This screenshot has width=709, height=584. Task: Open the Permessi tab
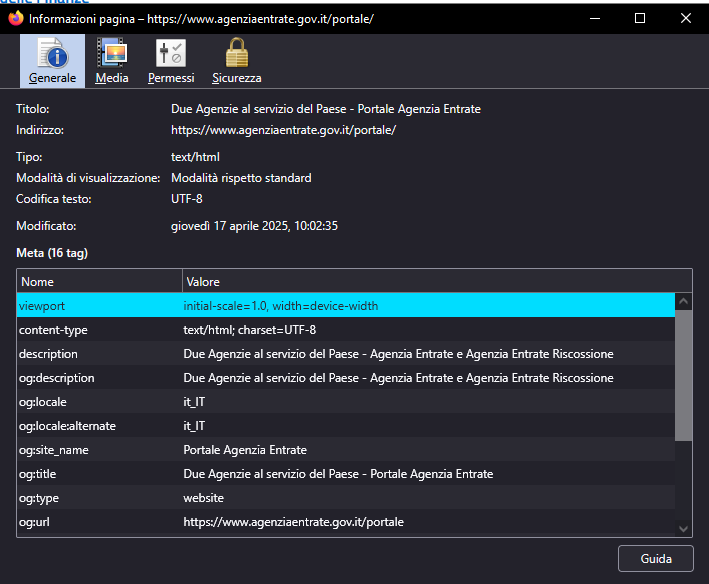(x=171, y=61)
